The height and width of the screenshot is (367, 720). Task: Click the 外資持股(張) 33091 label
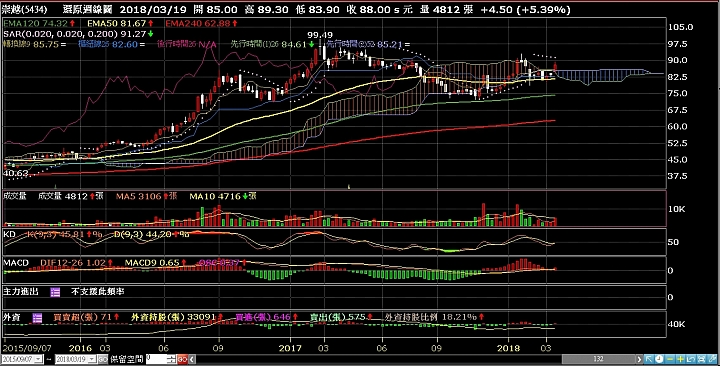[x=174, y=317]
